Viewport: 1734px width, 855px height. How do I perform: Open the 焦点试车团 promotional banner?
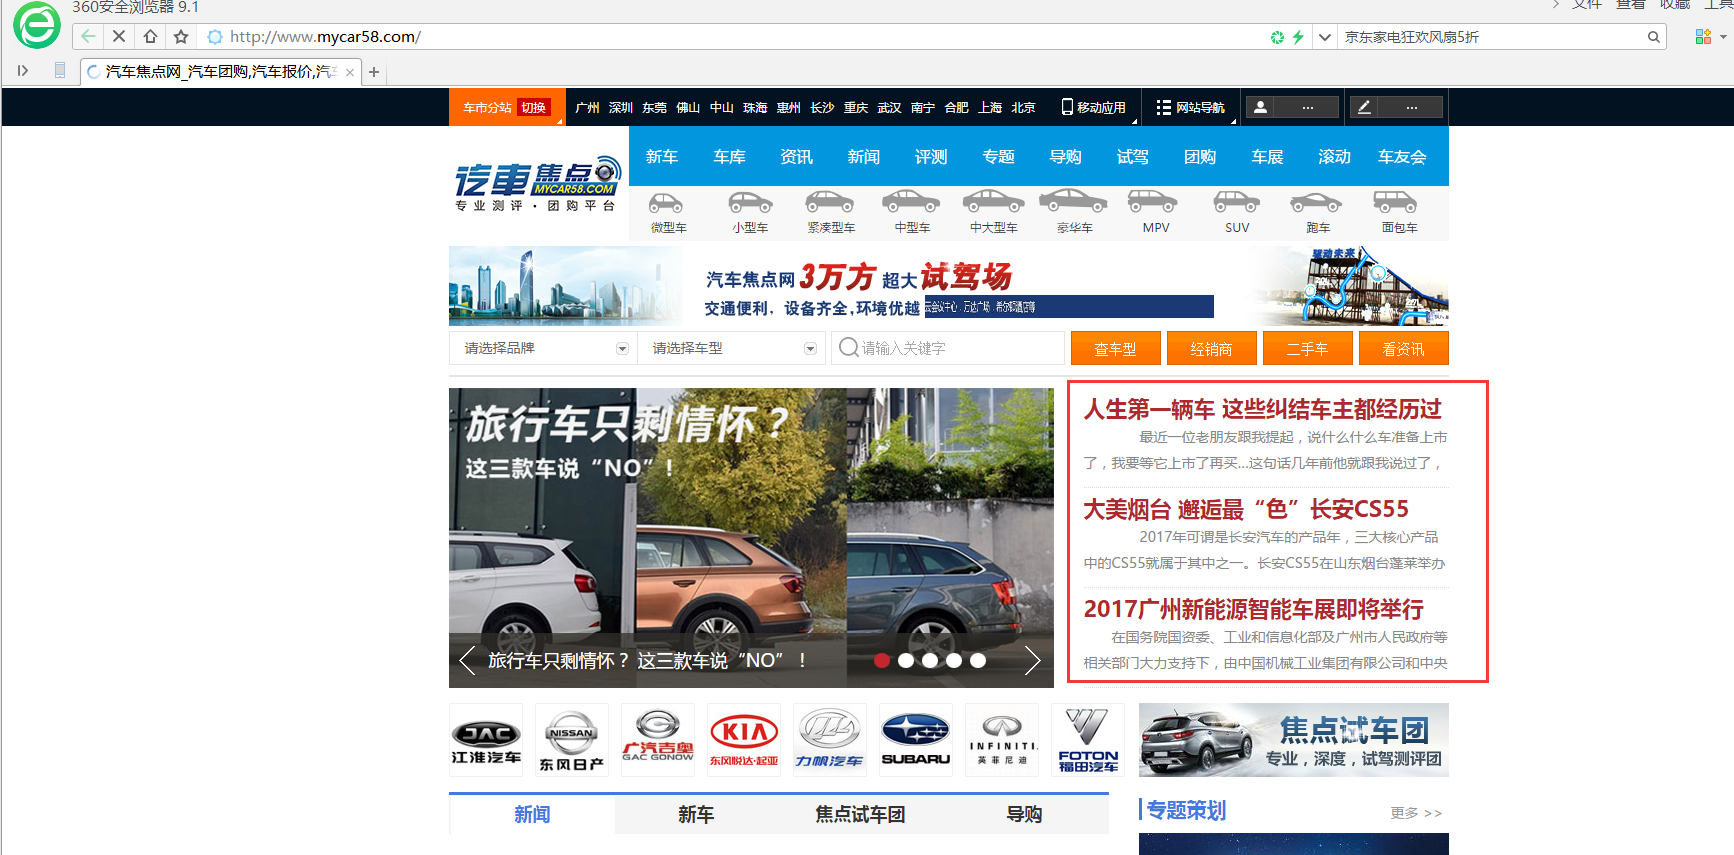[1294, 740]
